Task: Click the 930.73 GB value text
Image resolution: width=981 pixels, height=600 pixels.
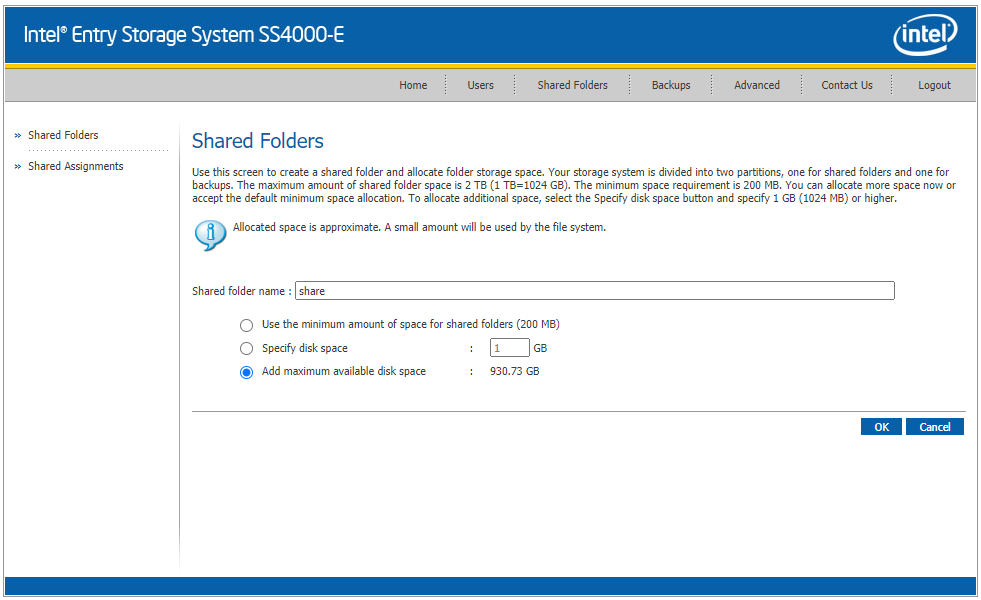Action: (x=514, y=371)
